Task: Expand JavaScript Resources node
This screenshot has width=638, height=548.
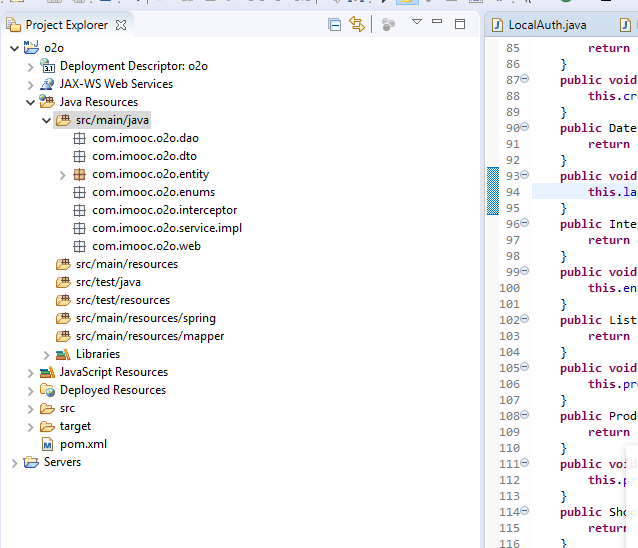Action: click(31, 373)
